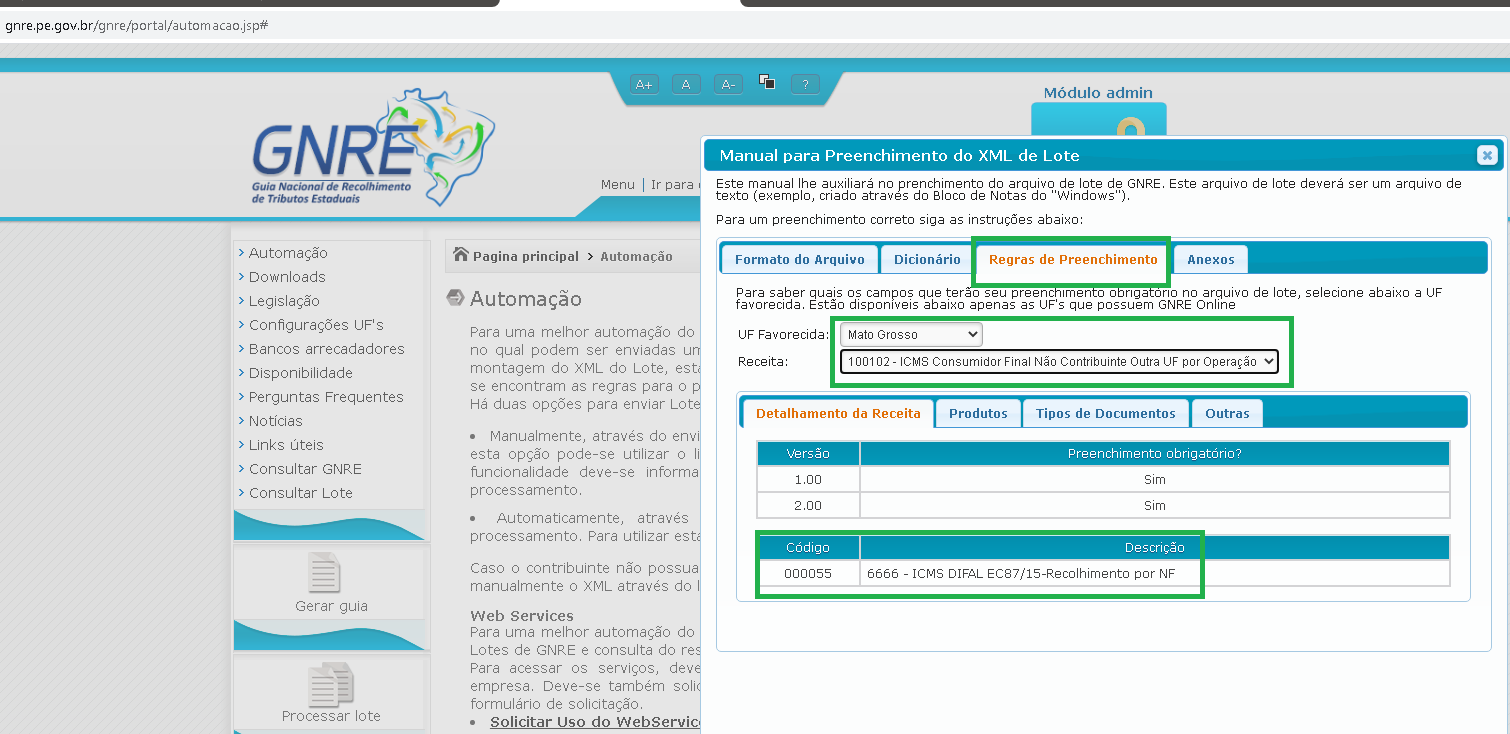
Task: Click the Processar lote documents icon
Action: pyautogui.click(x=330, y=684)
